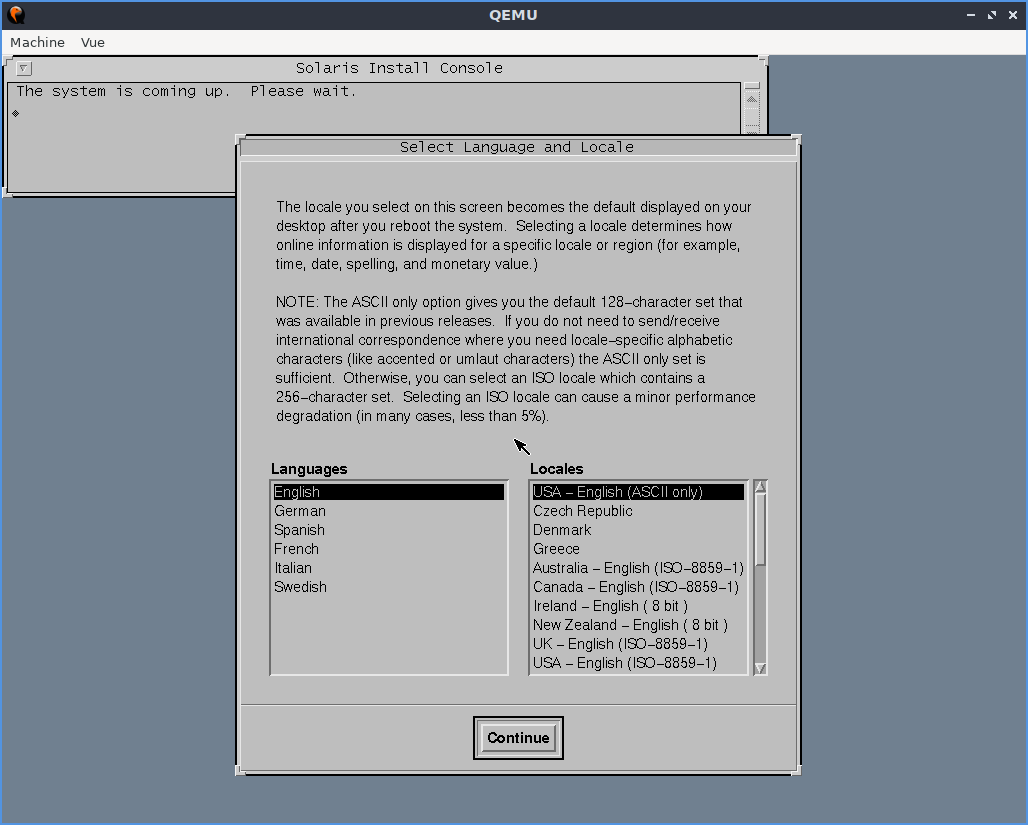This screenshot has height=825, width=1028.
Task: Select Italian in Languages list
Action: click(389, 568)
